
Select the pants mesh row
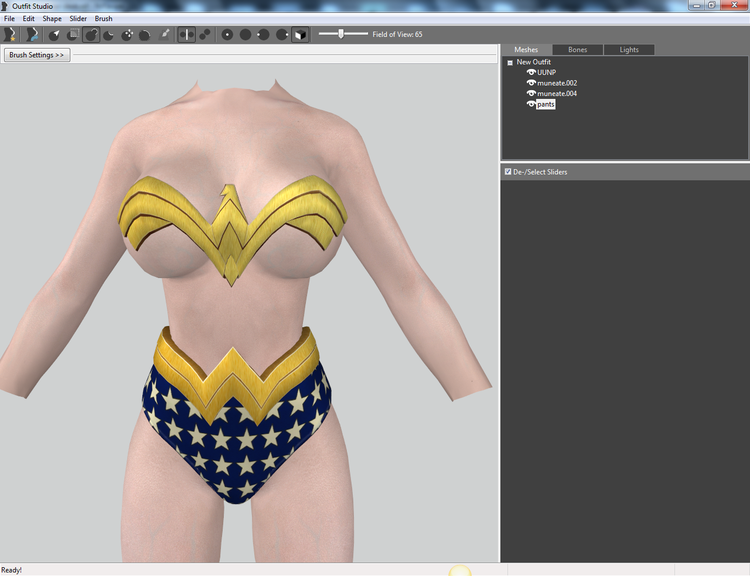pos(546,104)
